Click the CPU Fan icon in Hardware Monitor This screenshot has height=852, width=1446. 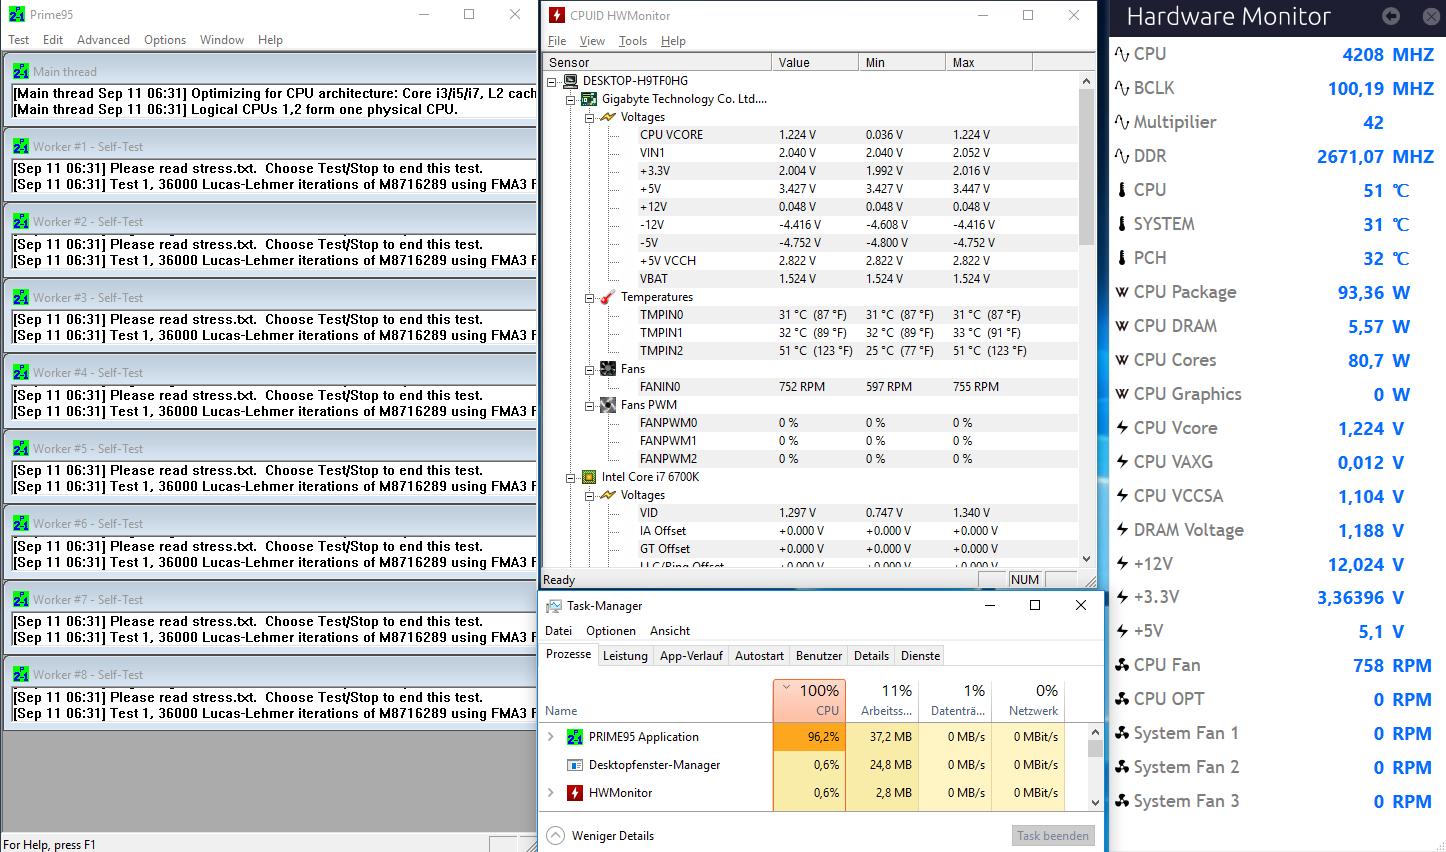pos(1122,665)
